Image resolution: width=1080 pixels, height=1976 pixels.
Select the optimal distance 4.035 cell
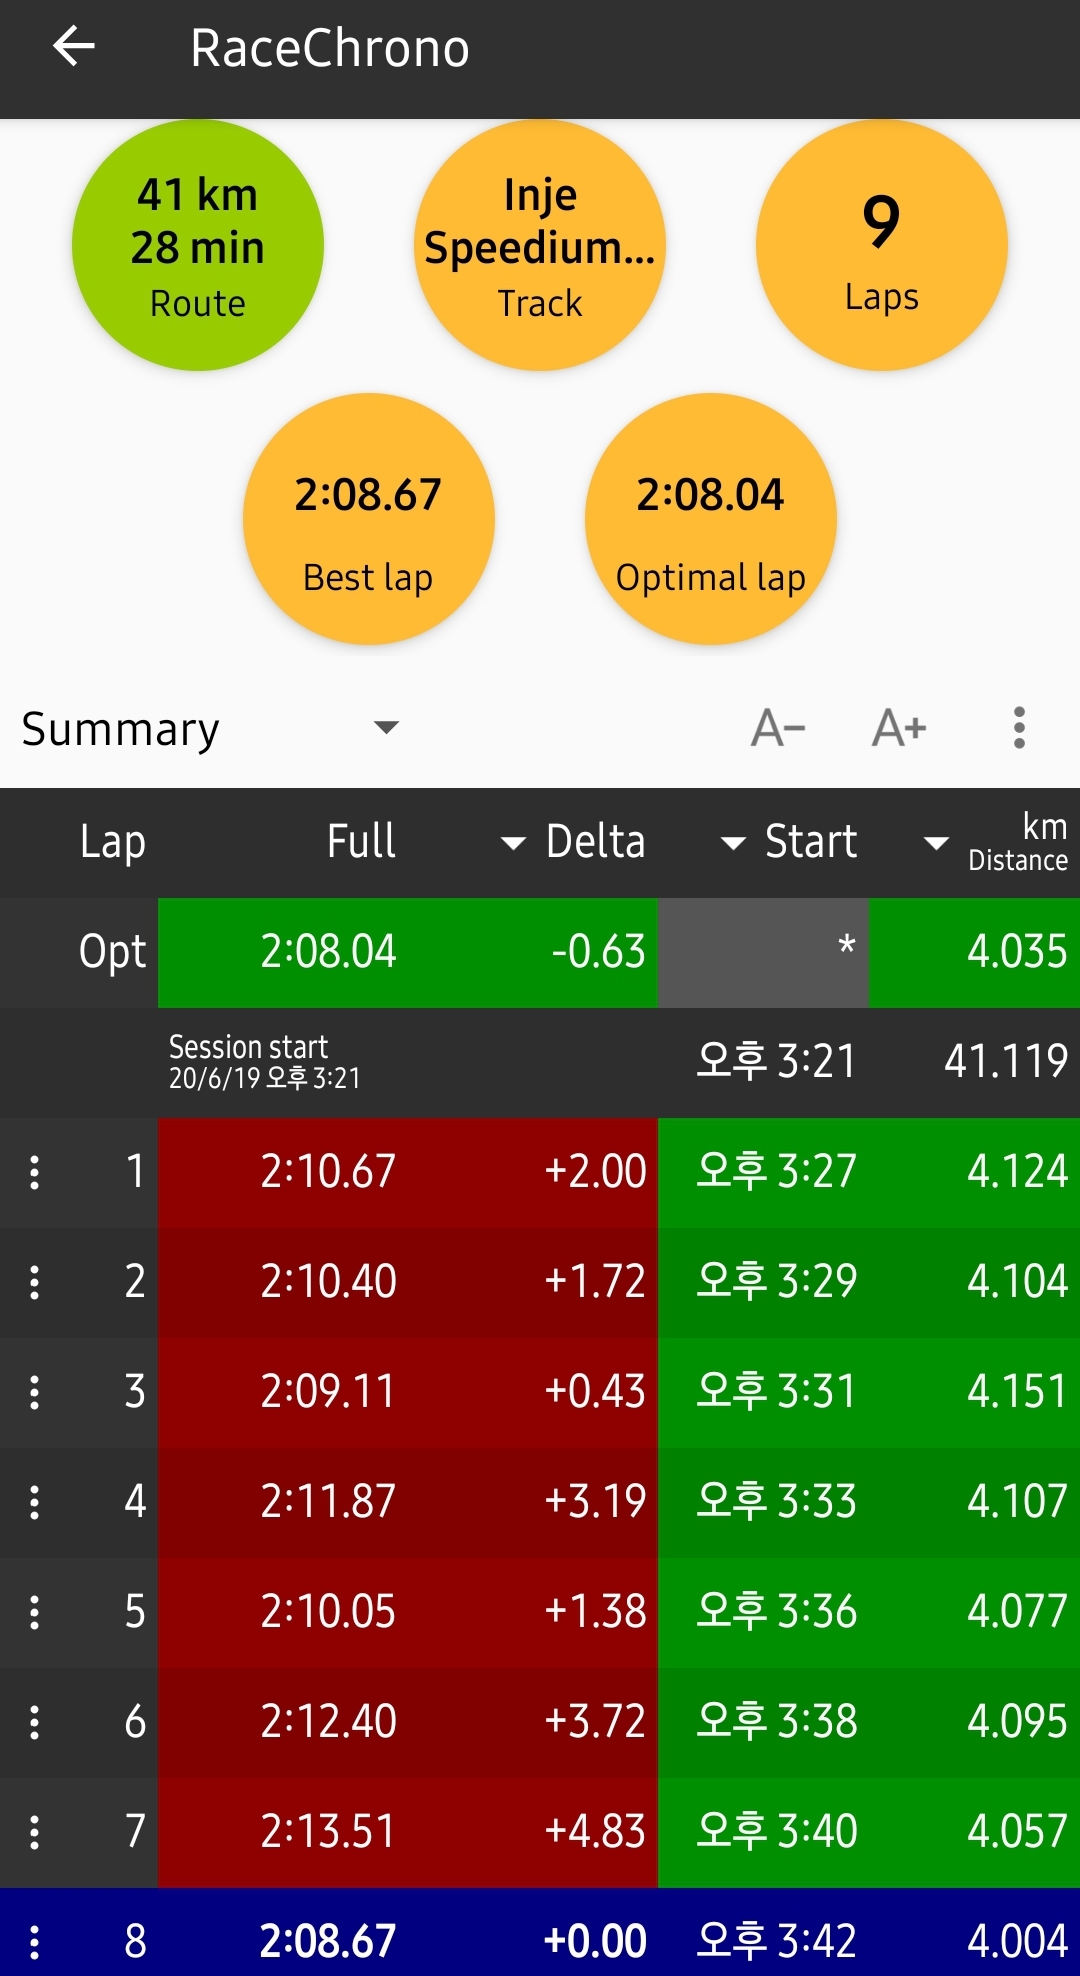(x=1017, y=952)
